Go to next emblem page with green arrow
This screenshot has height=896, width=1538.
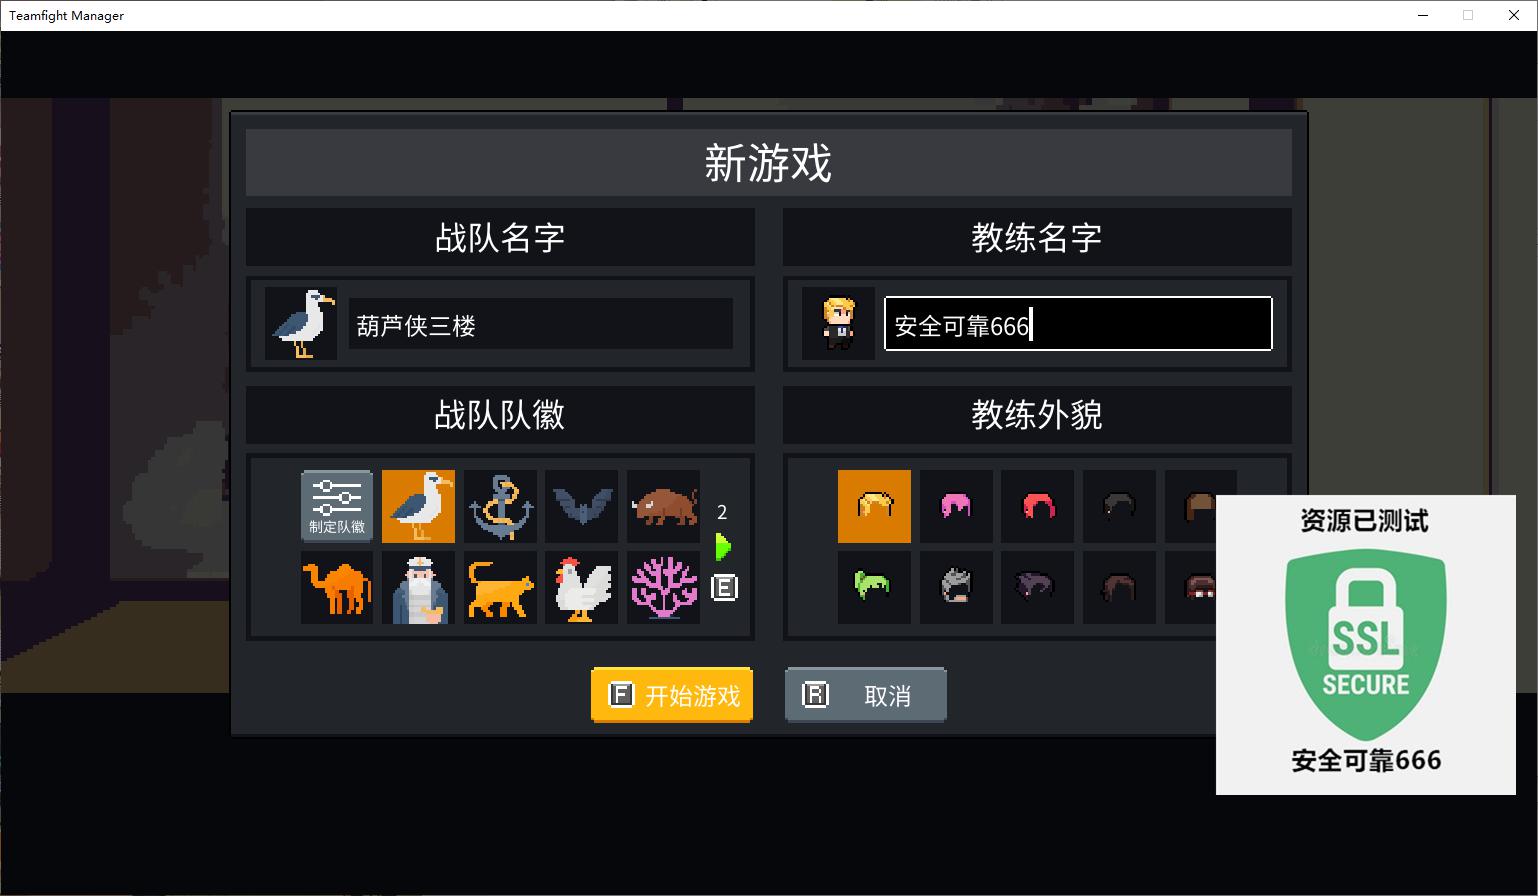coord(723,547)
